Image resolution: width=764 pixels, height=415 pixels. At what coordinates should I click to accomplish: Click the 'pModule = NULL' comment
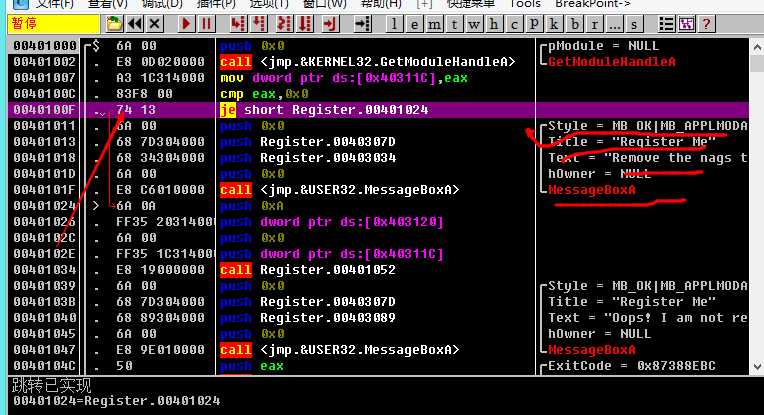[x=604, y=46]
